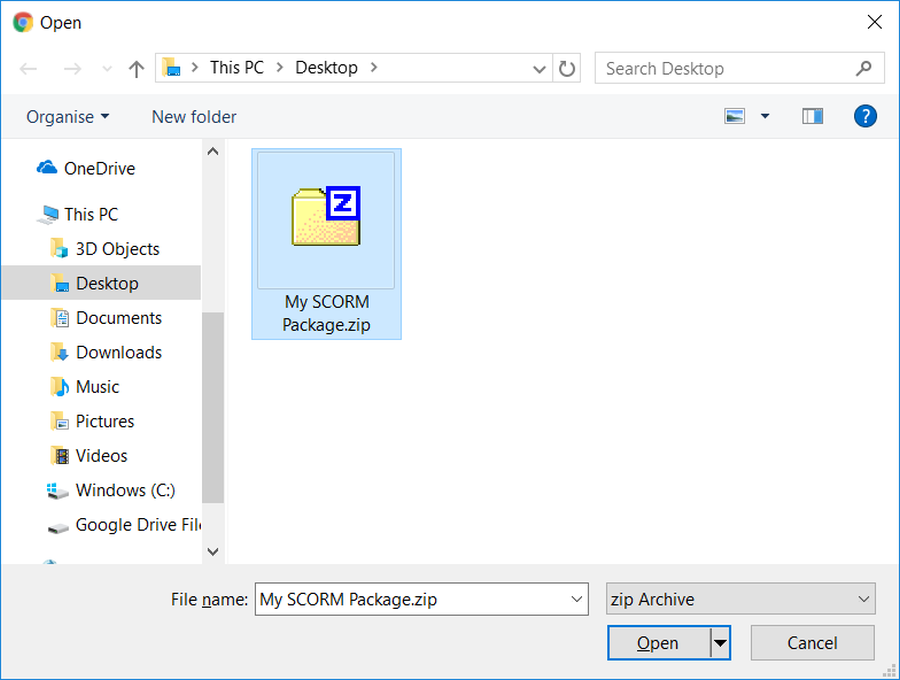Image resolution: width=900 pixels, height=680 pixels.
Task: Open the 3D Objects folder
Action: tap(117, 248)
